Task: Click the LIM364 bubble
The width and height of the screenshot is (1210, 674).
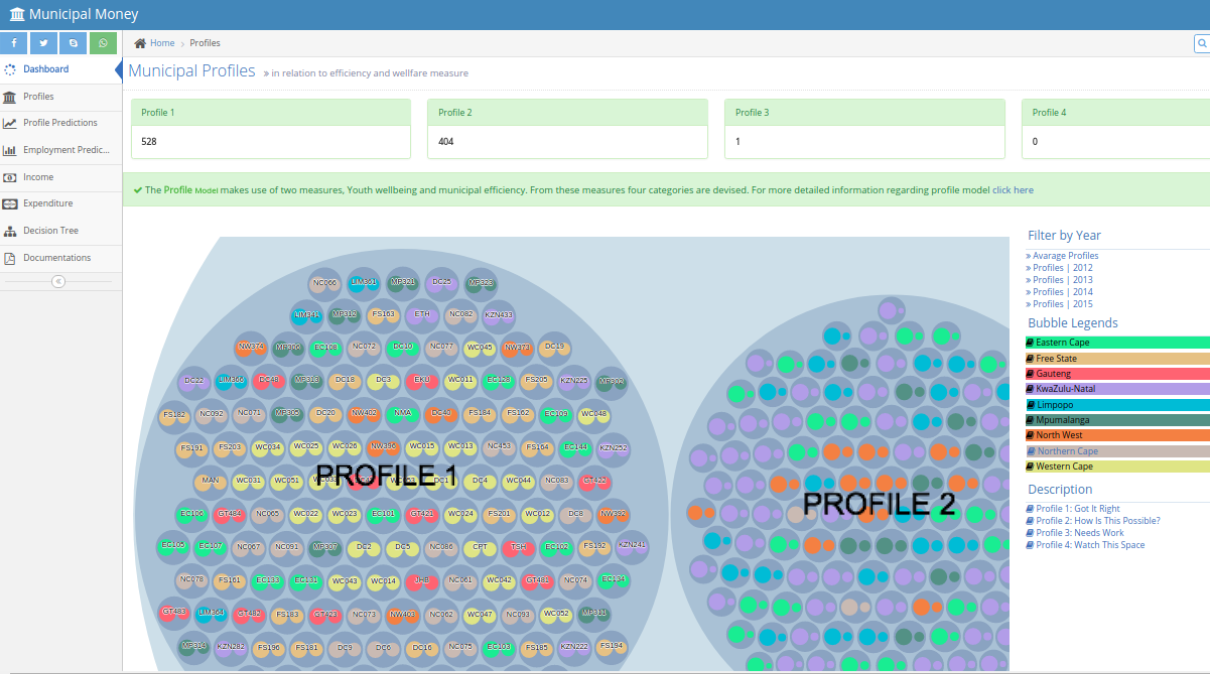Action: (210, 613)
